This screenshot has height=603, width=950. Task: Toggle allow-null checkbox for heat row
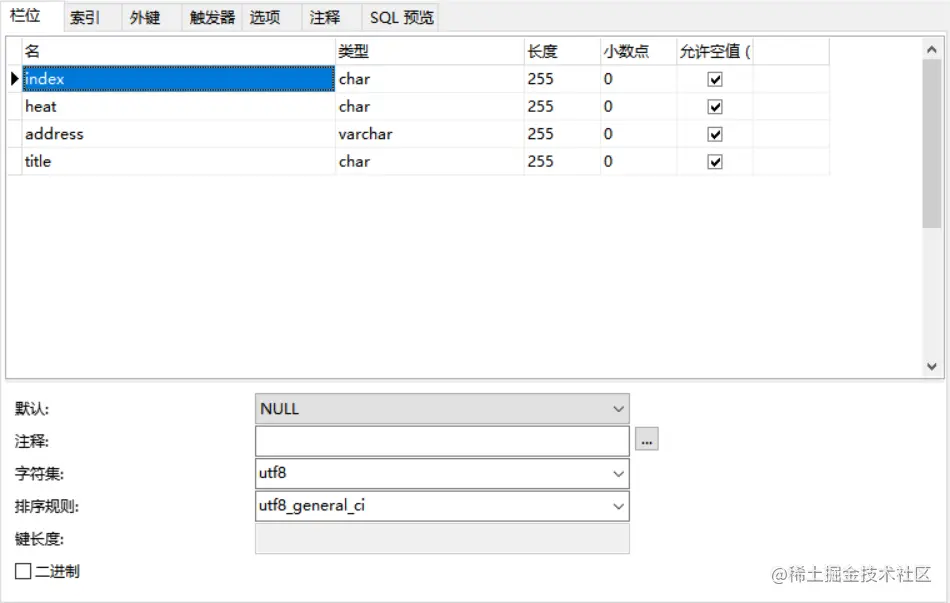click(x=715, y=107)
